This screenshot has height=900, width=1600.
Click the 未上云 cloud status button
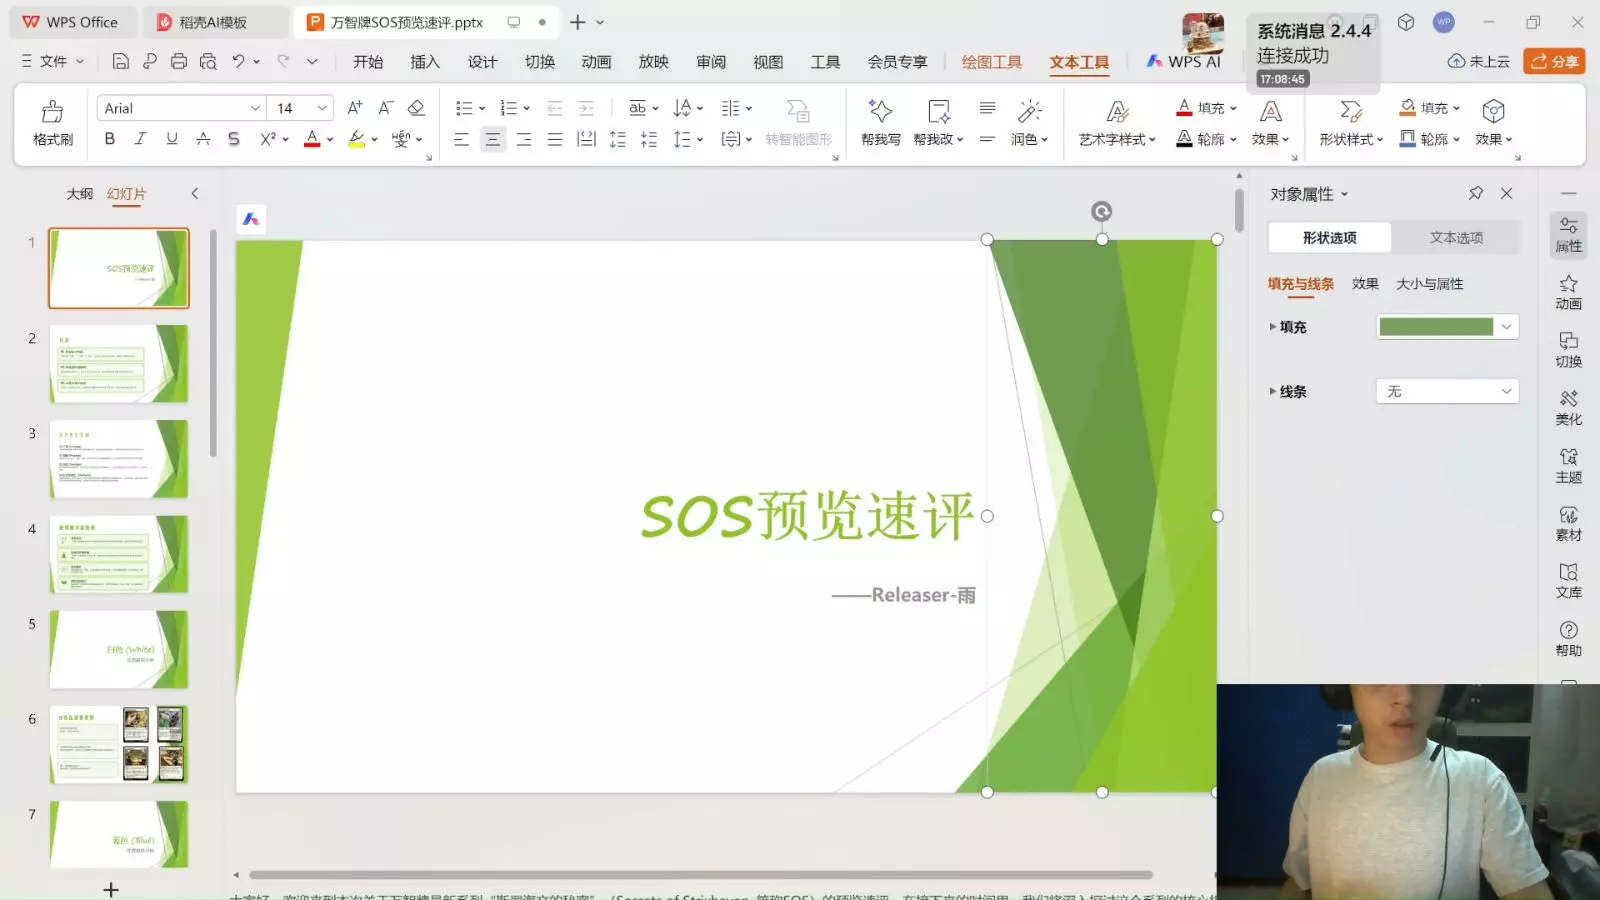[x=1478, y=61]
